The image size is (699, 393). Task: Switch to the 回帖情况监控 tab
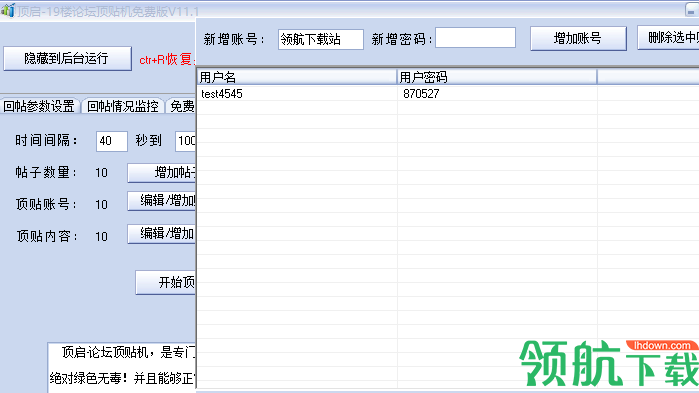pos(123,106)
